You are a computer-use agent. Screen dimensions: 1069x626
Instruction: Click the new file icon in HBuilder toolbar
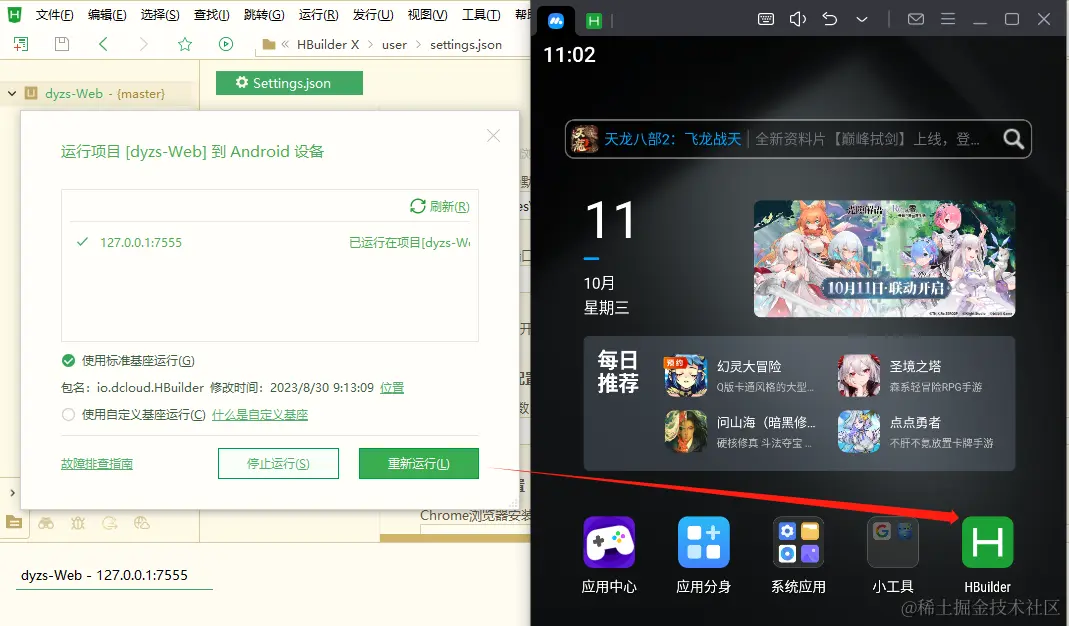click(x=21, y=44)
